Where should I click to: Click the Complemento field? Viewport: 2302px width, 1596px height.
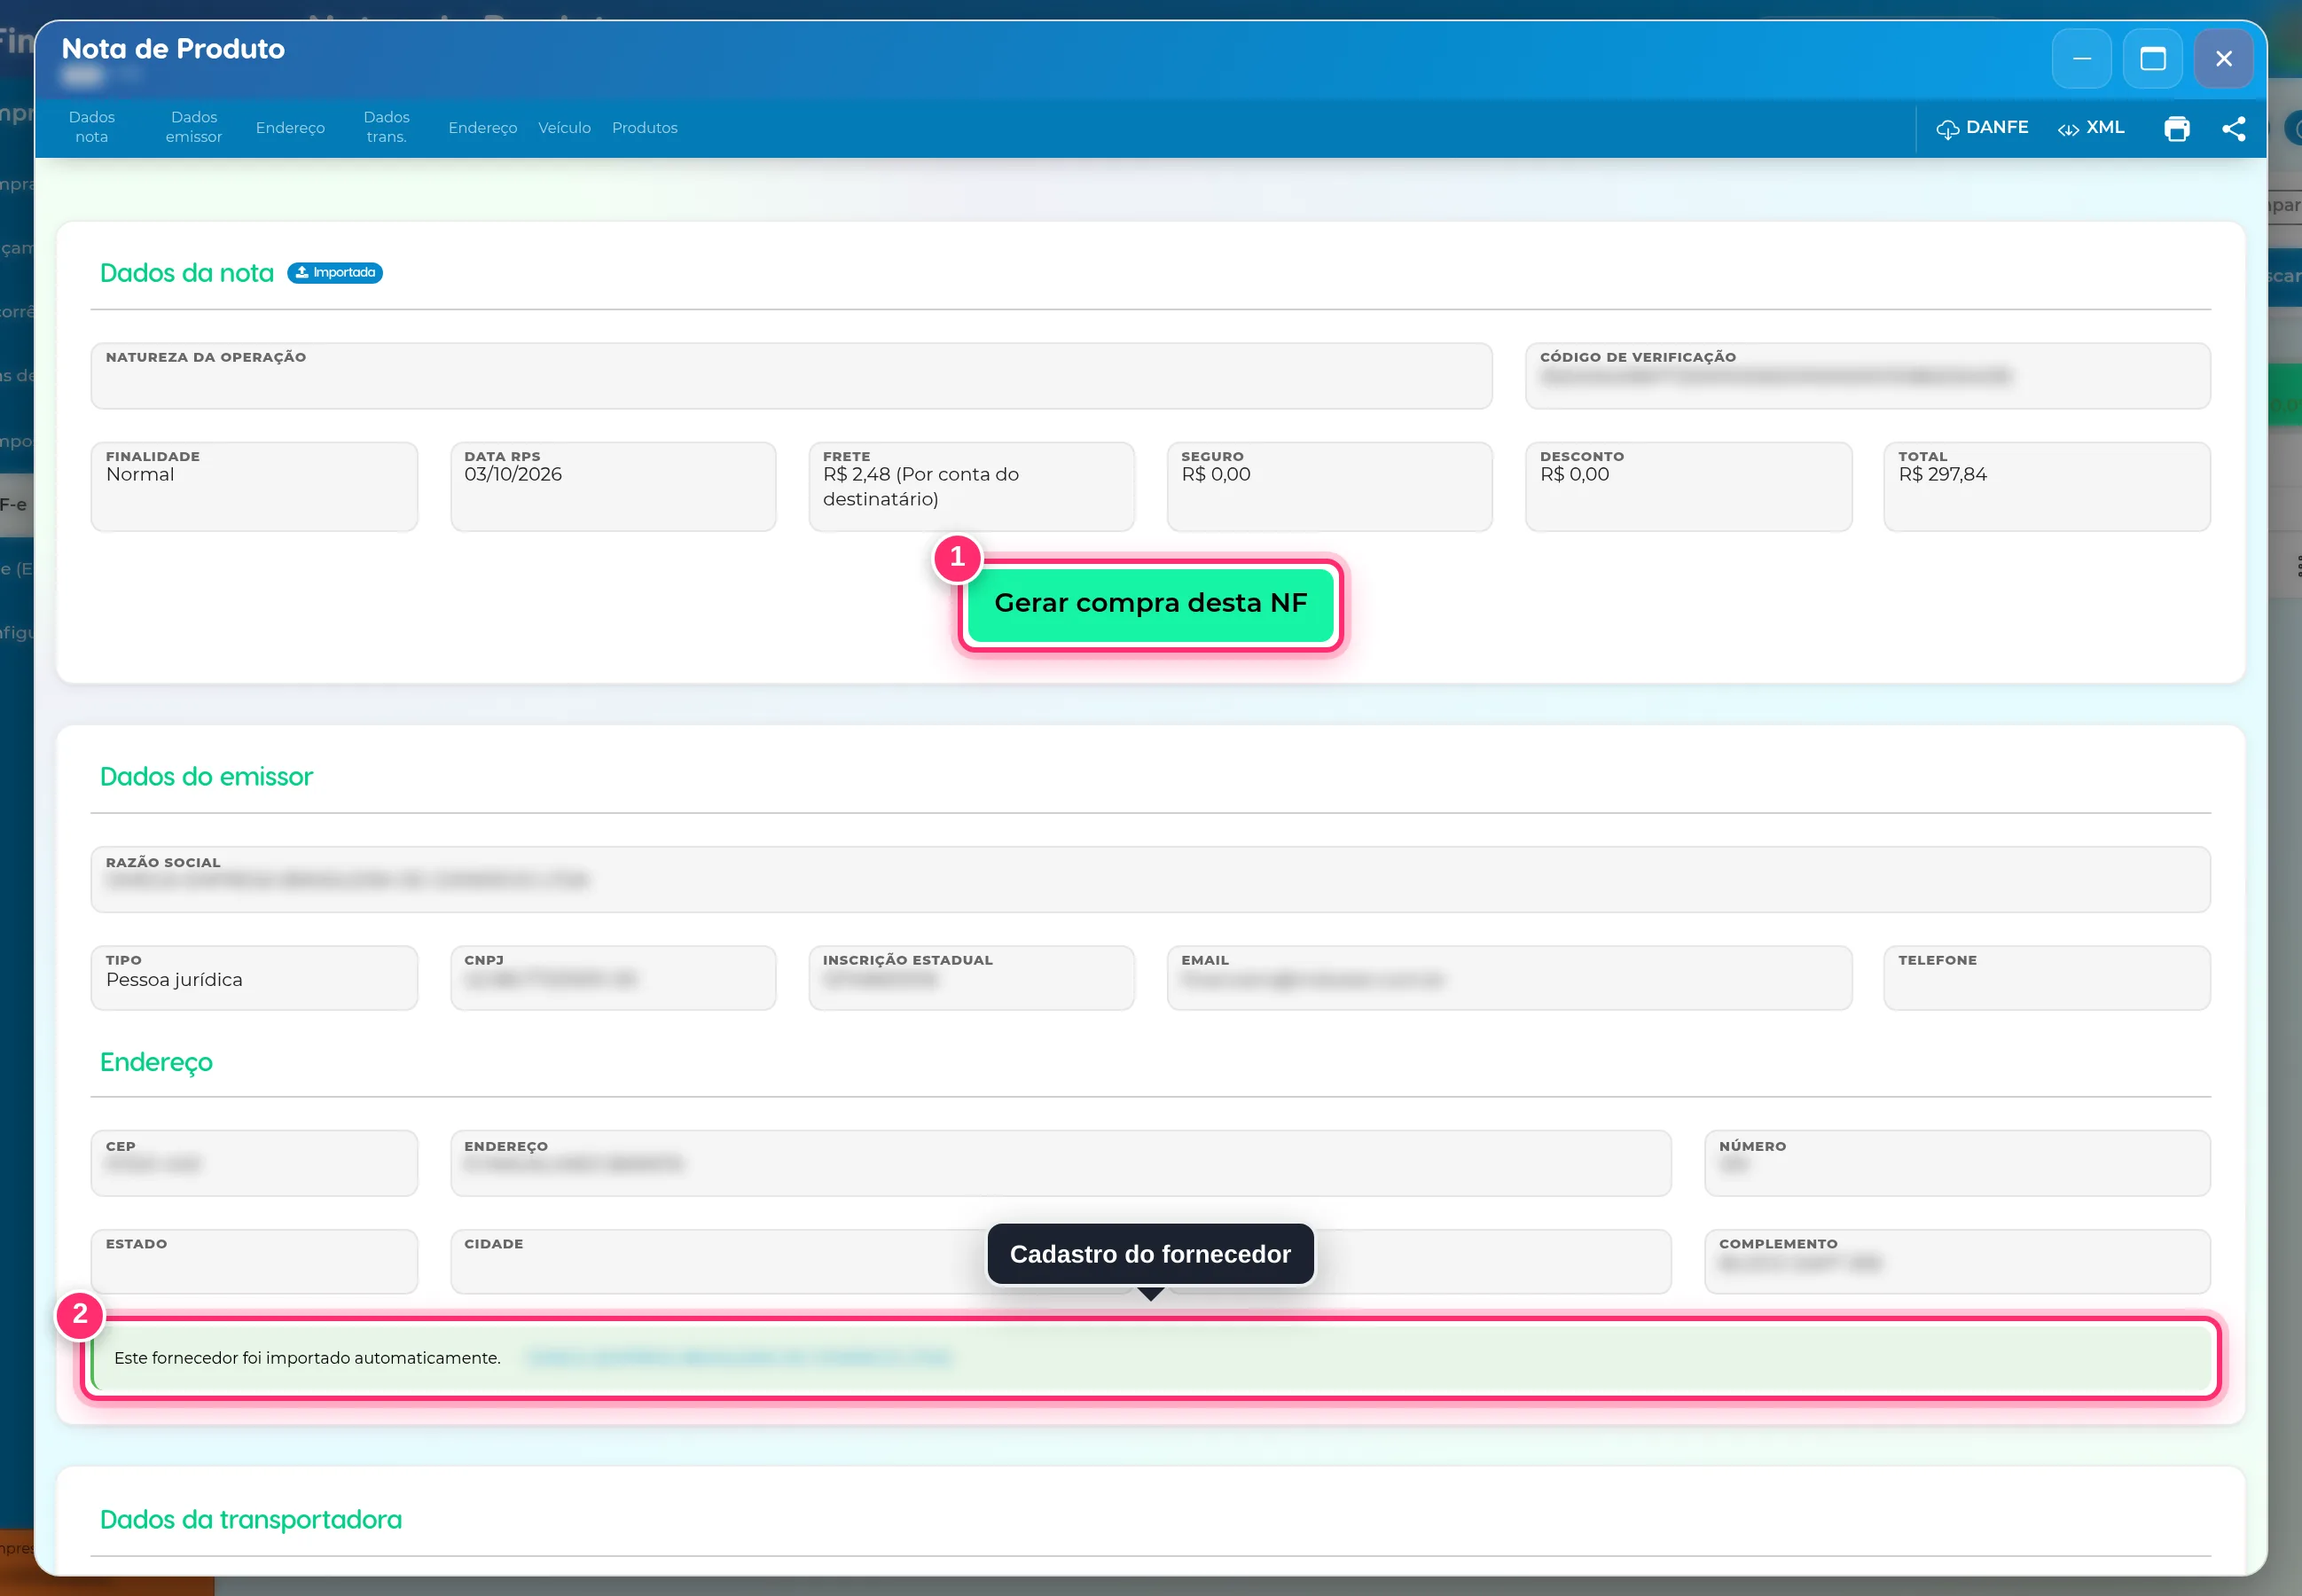click(x=1957, y=1262)
